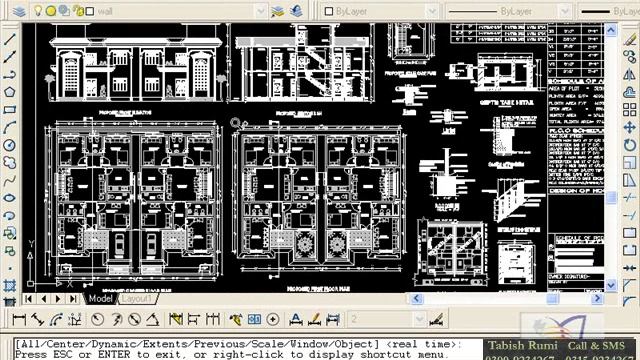The height and width of the screenshot is (360, 640).
Task: Open the dimension style dropdown
Action: click(419, 319)
